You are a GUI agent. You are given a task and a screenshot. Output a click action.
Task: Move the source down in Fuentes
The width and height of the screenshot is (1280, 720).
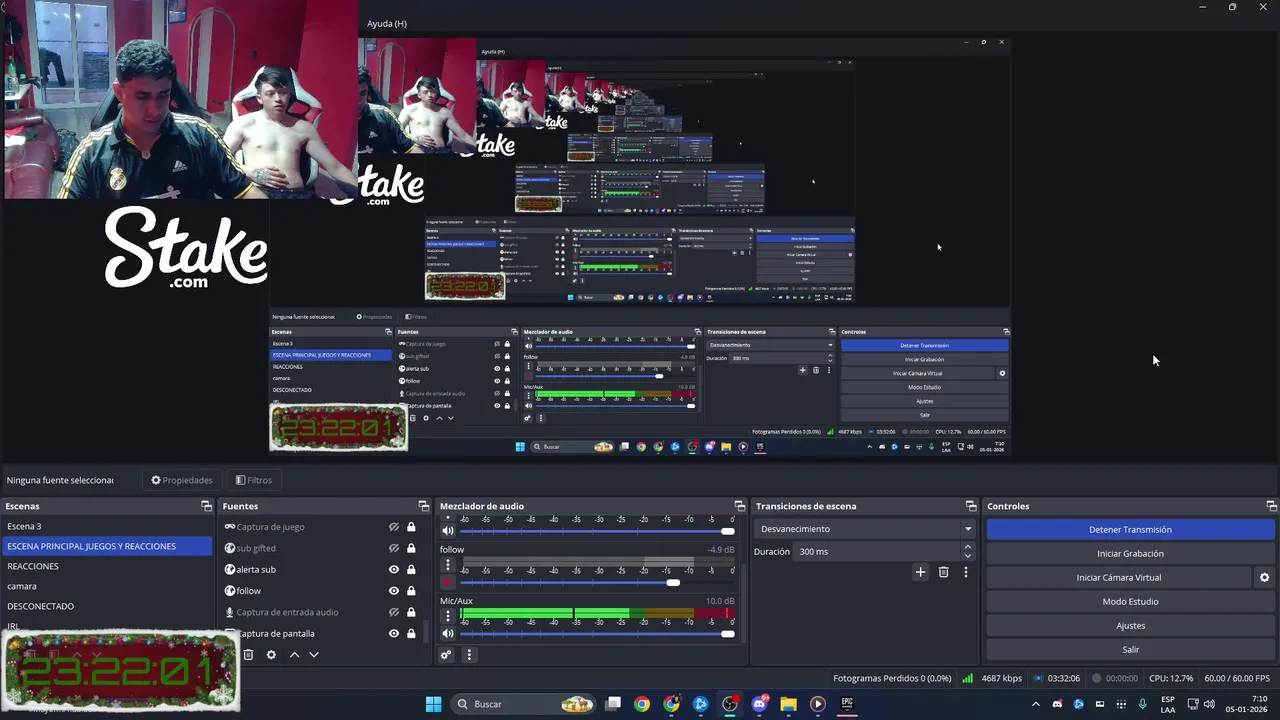tap(314, 655)
